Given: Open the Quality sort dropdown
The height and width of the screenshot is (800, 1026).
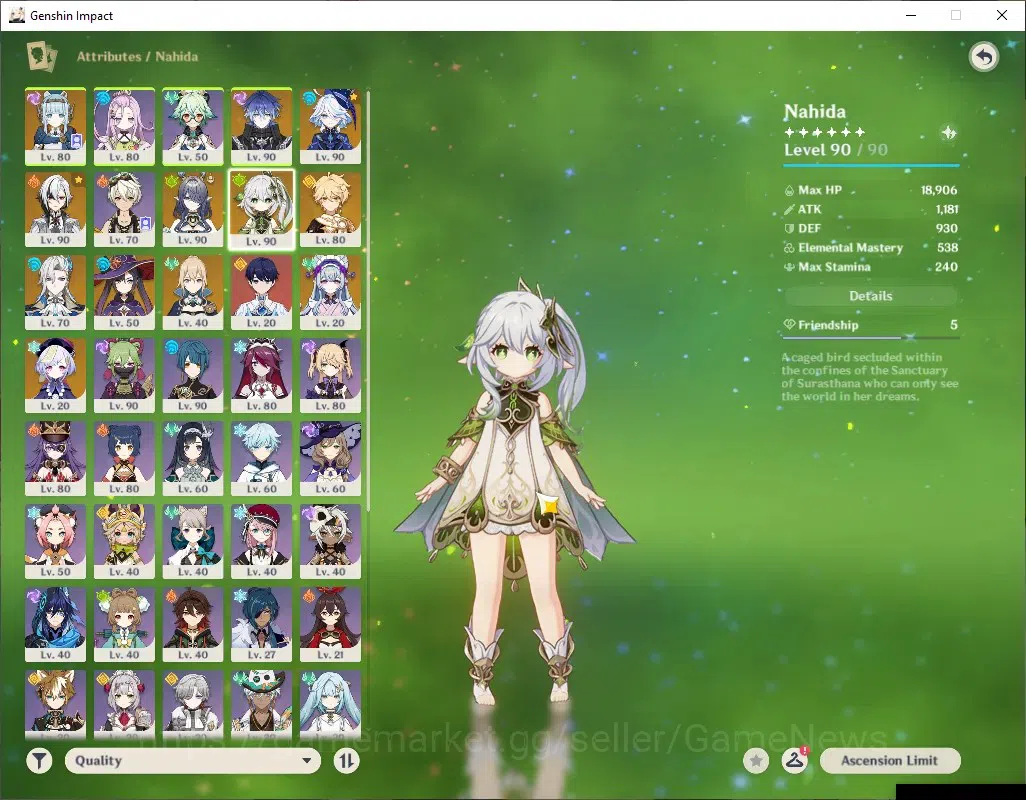Looking at the screenshot, I should 193,761.
